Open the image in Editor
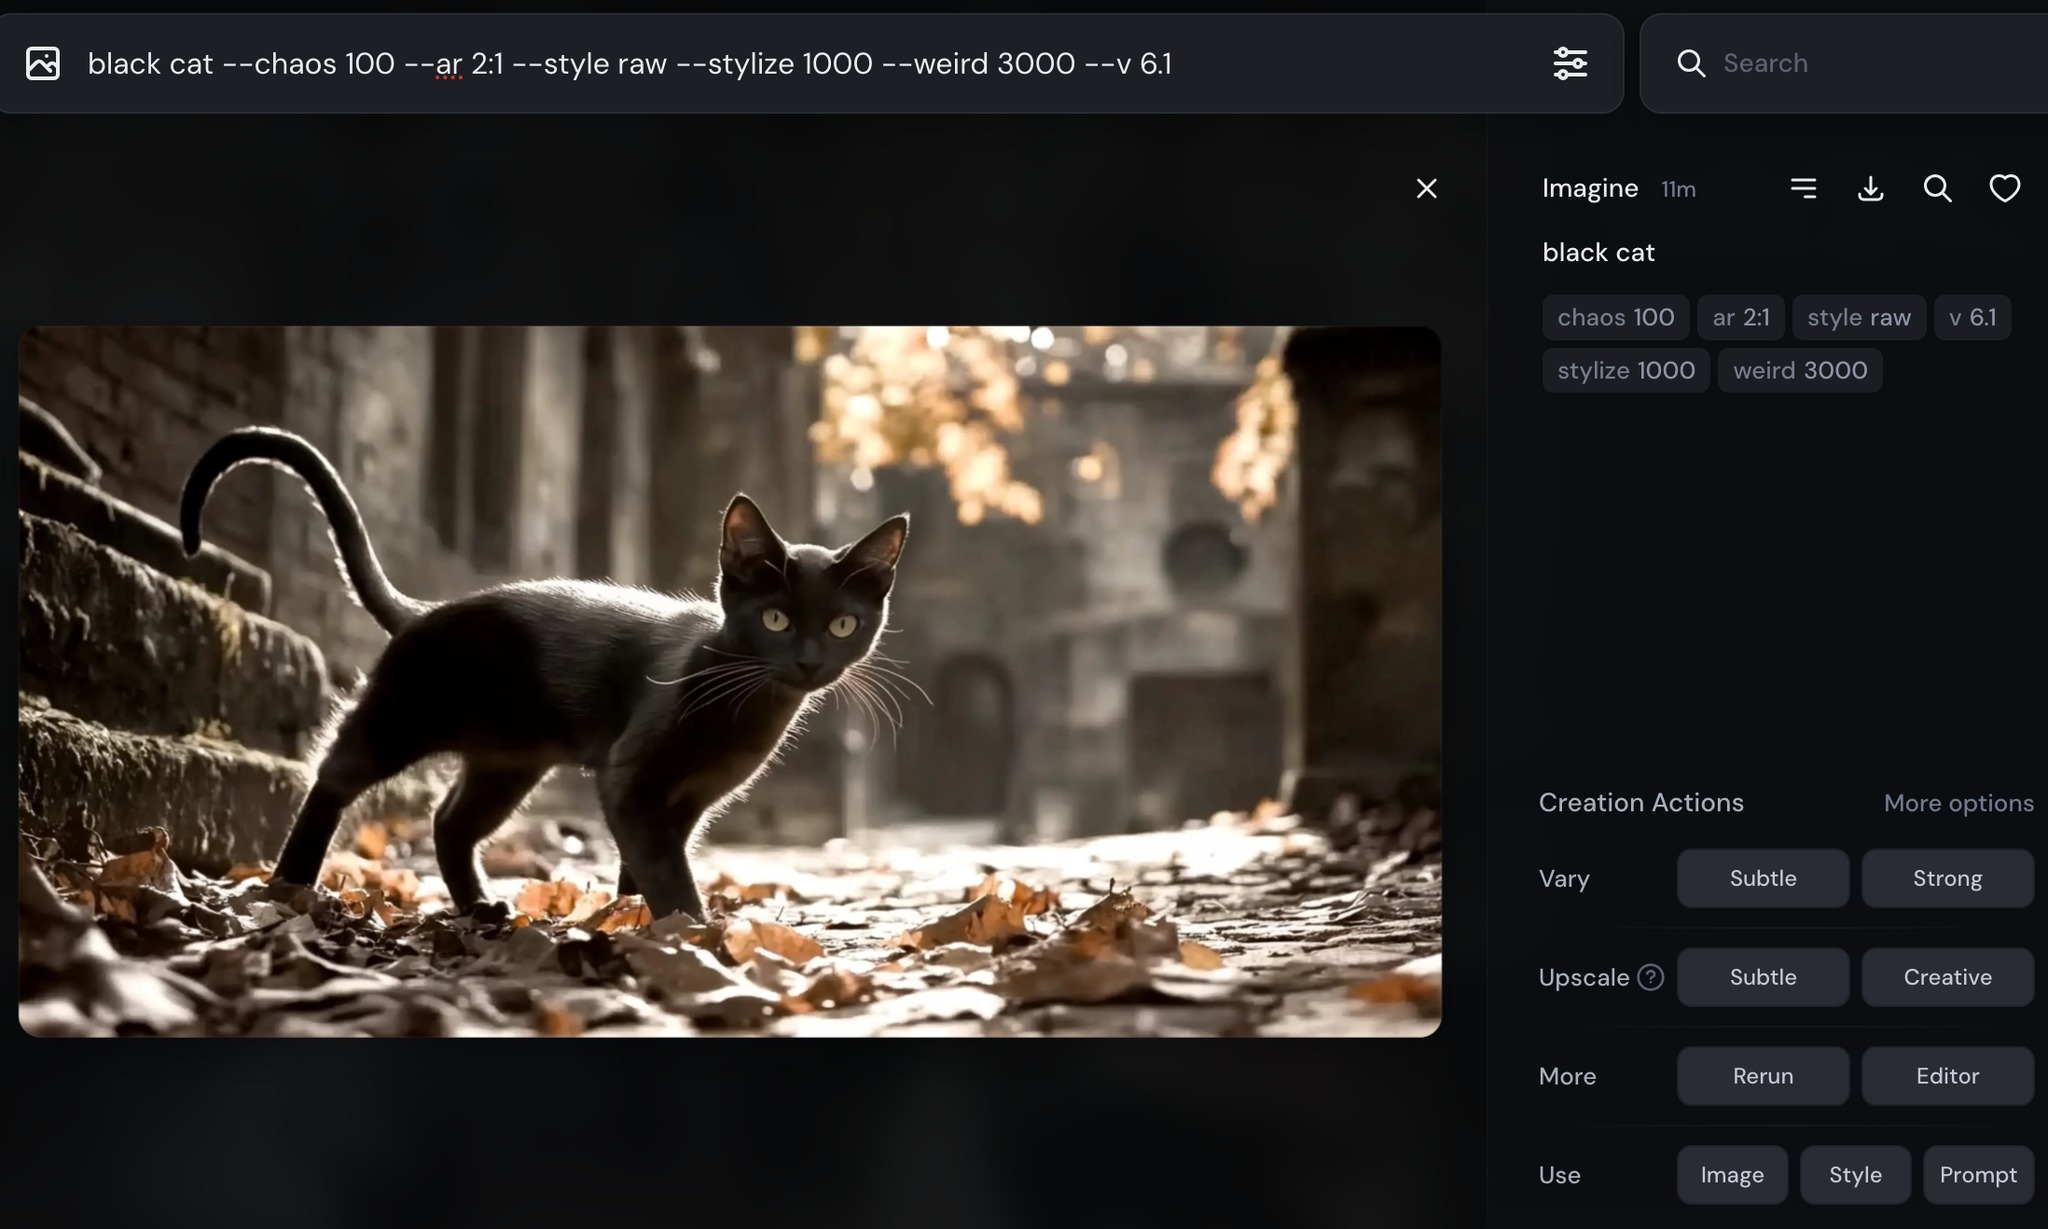This screenshot has width=2048, height=1229. [x=1947, y=1076]
